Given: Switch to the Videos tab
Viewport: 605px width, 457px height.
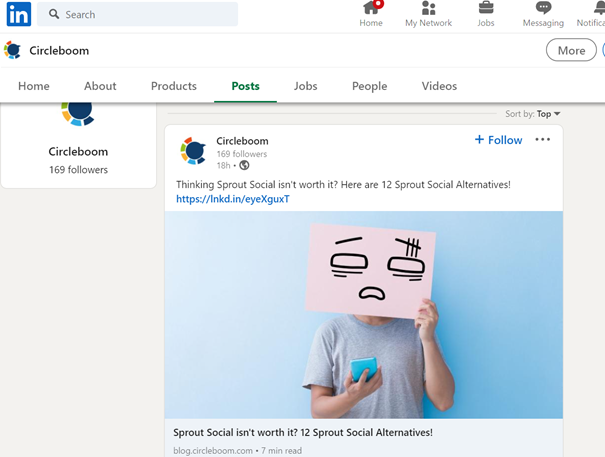Looking at the screenshot, I should 439,86.
